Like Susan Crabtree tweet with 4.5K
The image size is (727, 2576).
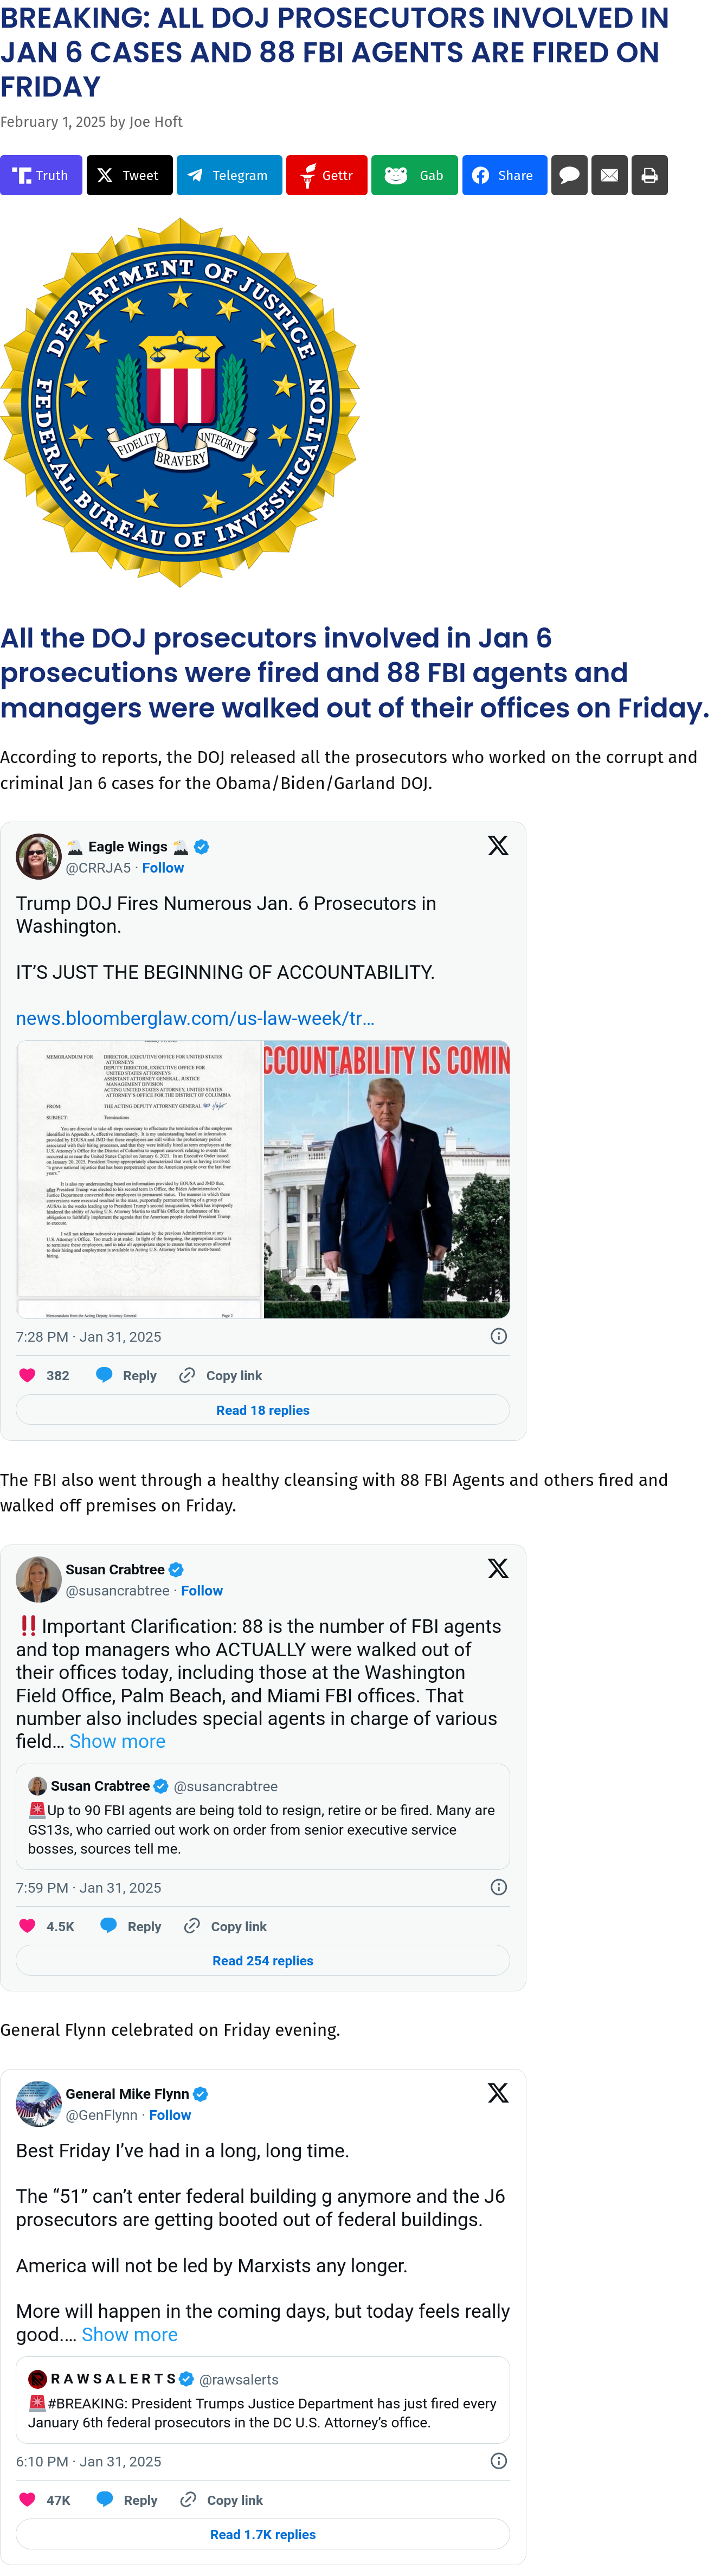[28, 1926]
